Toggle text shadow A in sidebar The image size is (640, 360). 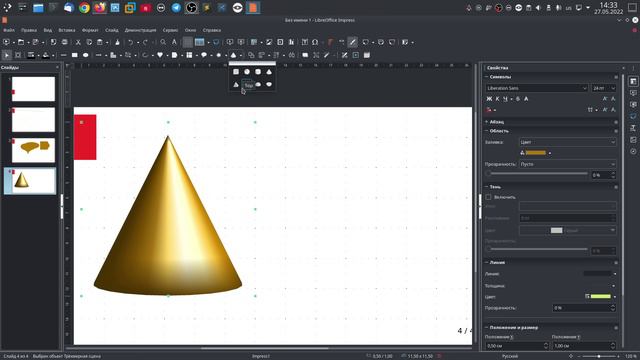point(526,99)
